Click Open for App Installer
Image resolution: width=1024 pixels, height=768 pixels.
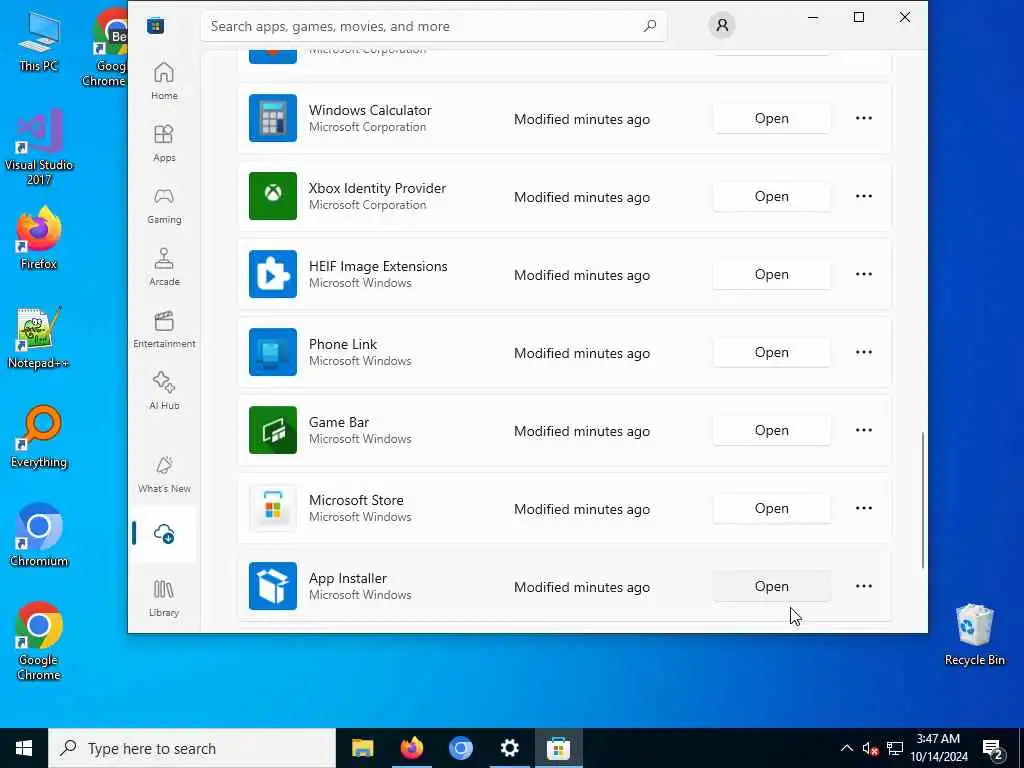click(x=771, y=586)
